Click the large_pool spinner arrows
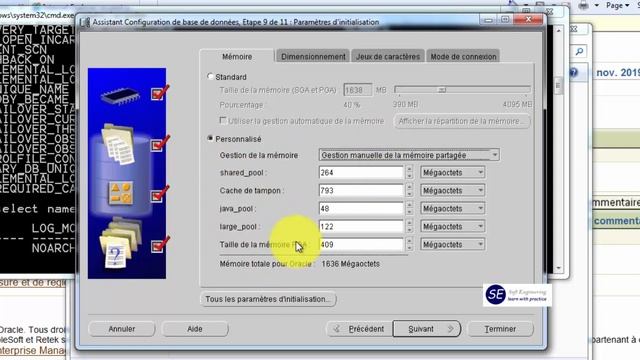This screenshot has width=640, height=360. [x=409, y=227]
